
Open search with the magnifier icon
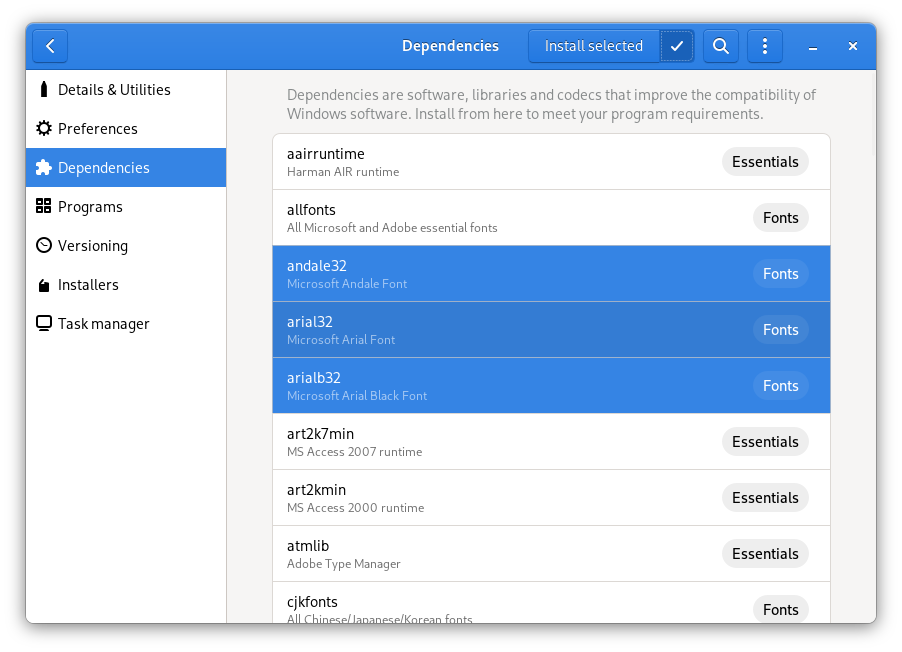tap(720, 45)
